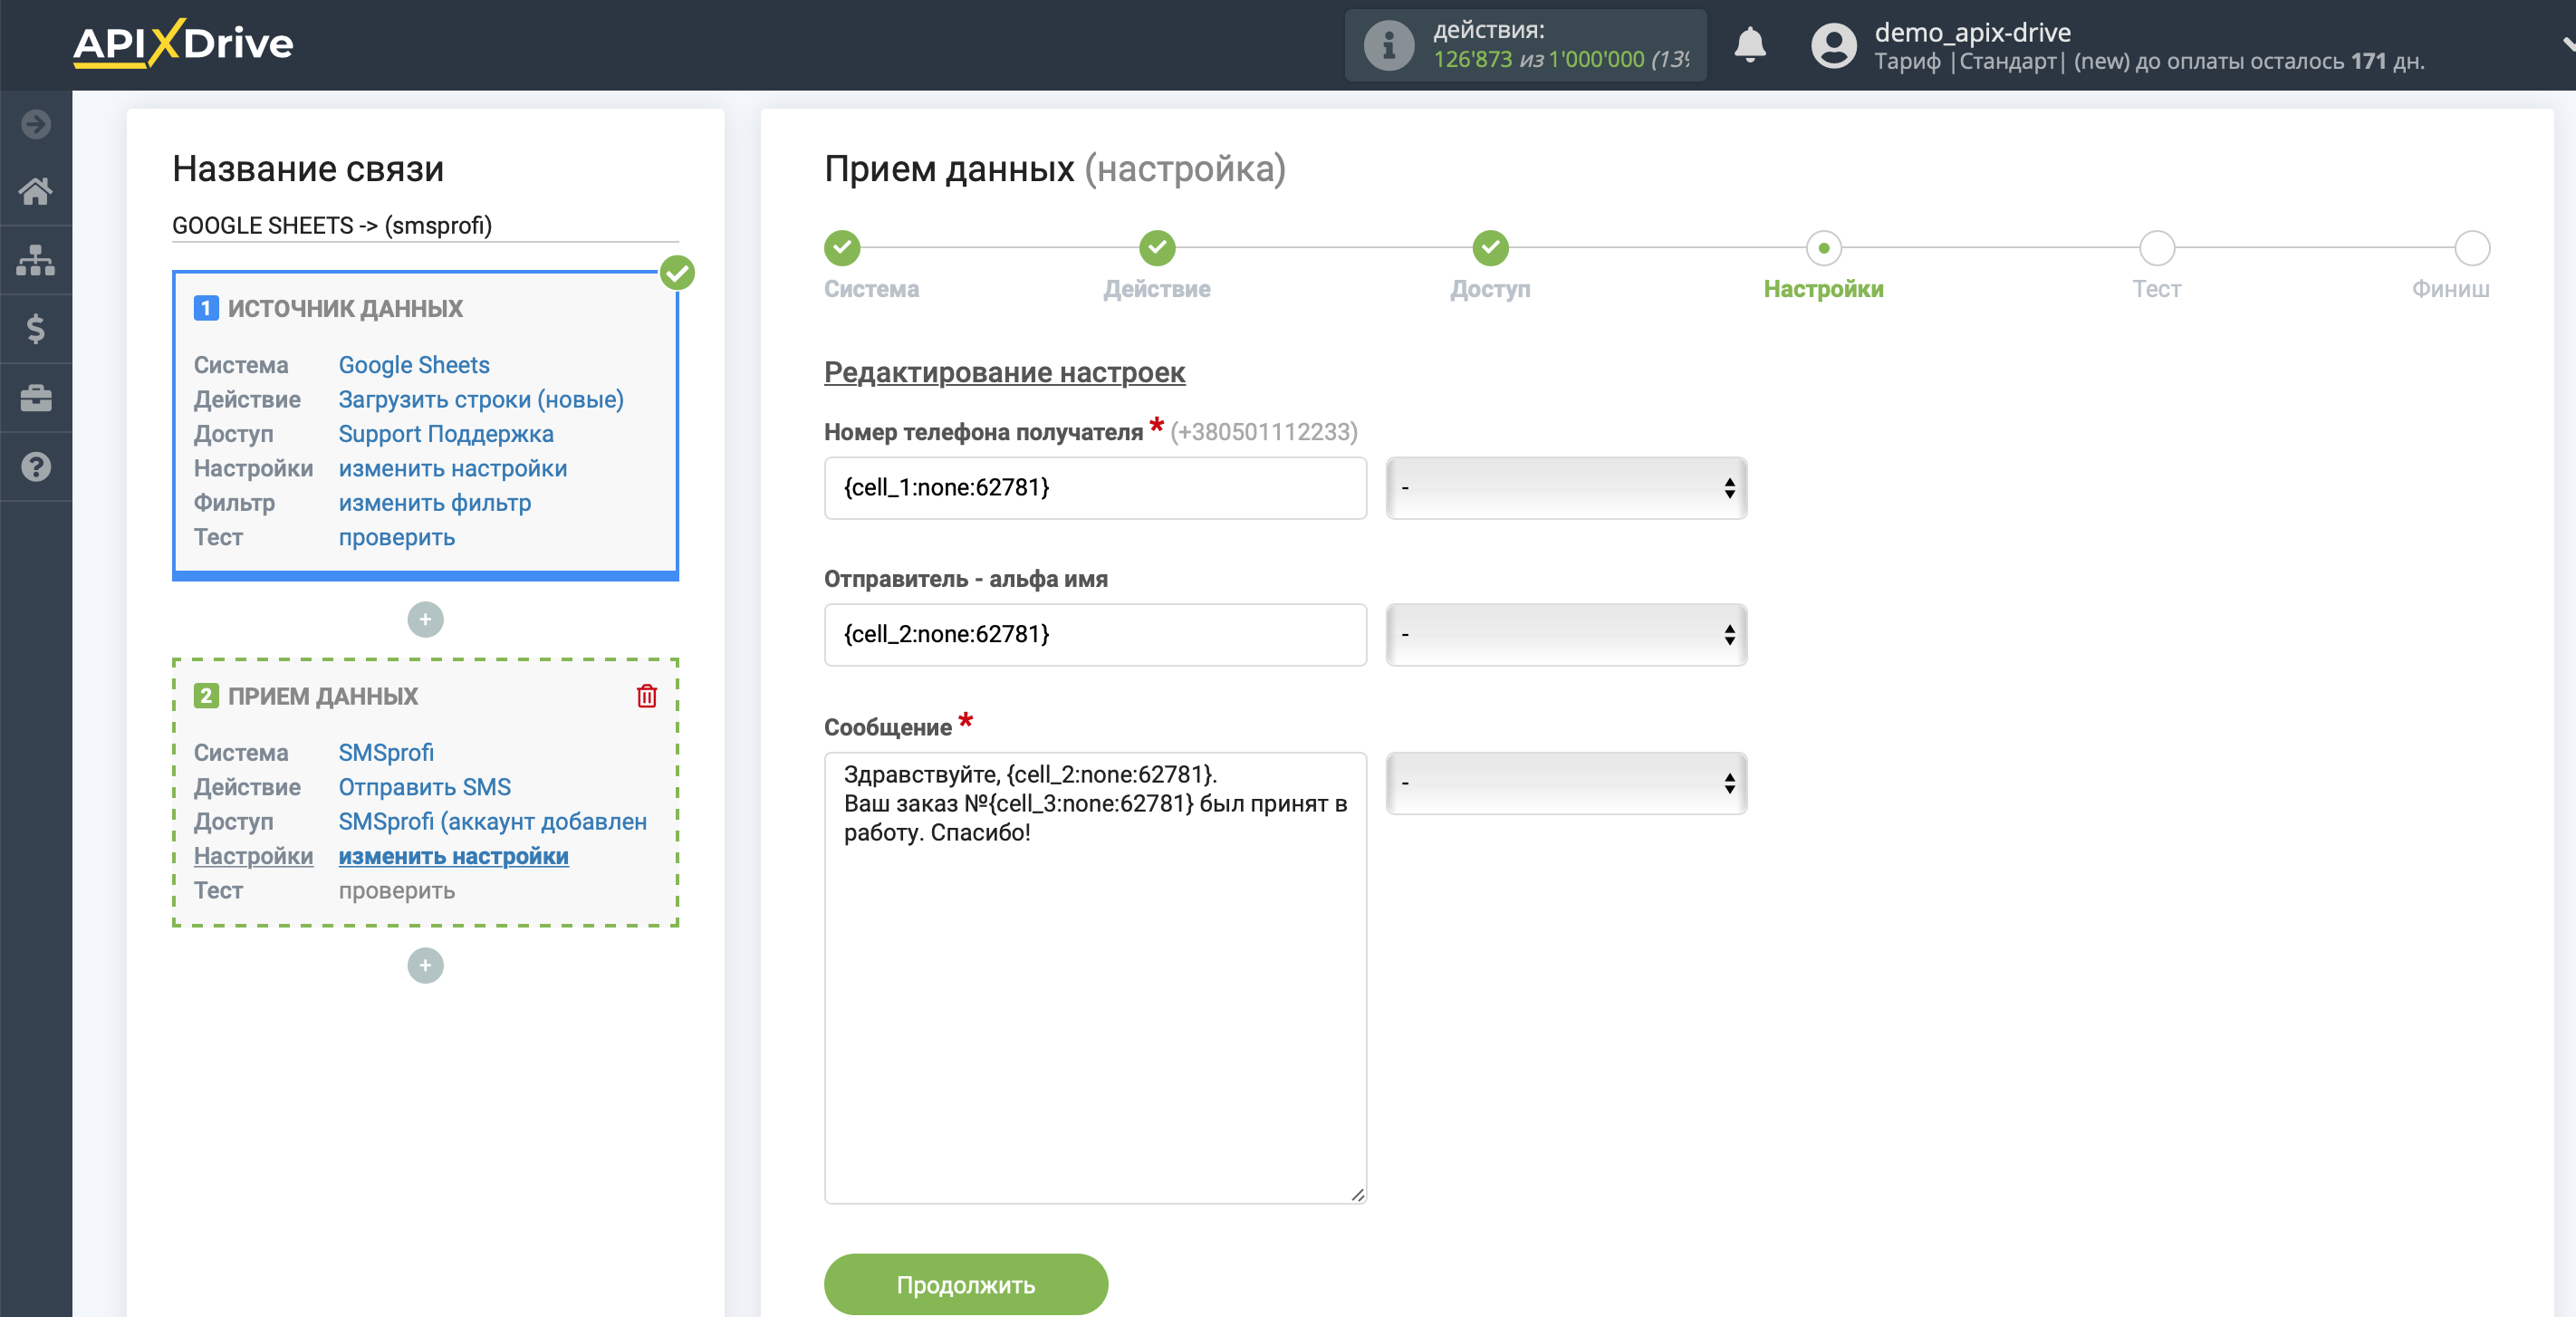
Task: Open the Настройки step label
Action: 1823,289
